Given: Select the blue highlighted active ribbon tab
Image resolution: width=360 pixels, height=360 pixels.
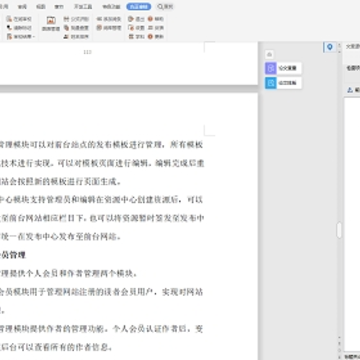Looking at the screenshot, I should click(139, 7).
